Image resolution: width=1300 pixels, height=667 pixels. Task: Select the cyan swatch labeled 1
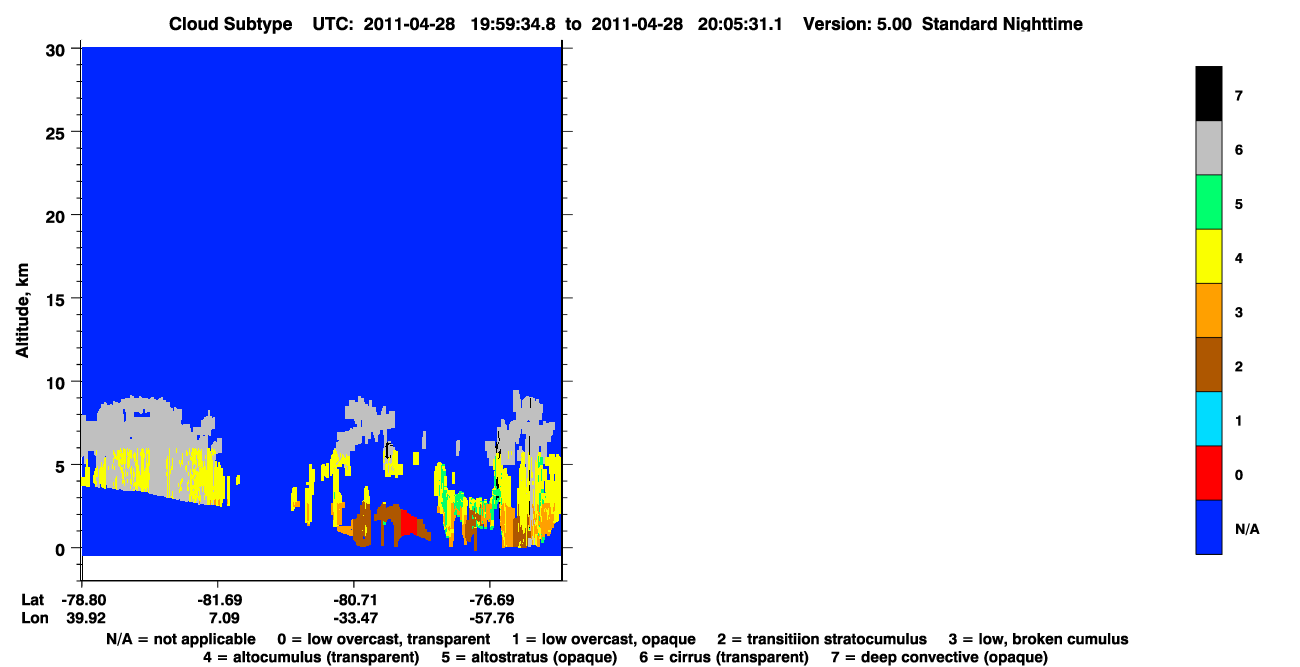pos(1208,418)
